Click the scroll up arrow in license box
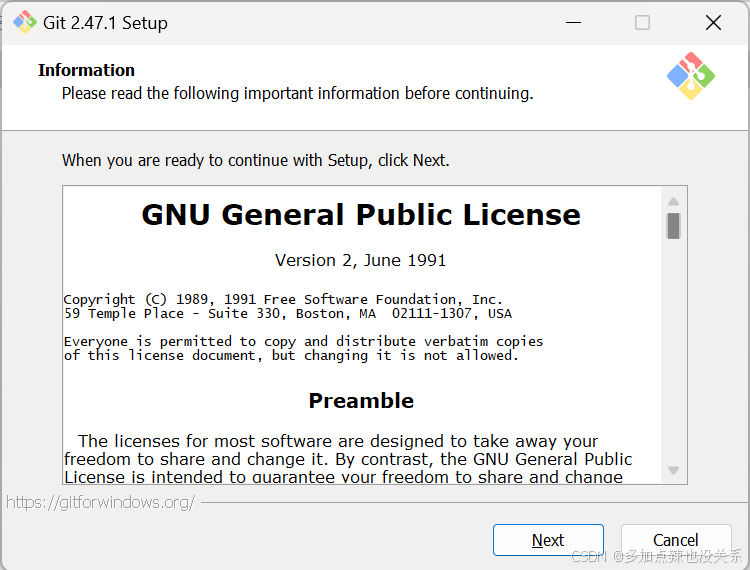Screen dimensions: 750x570 (x=673, y=201)
